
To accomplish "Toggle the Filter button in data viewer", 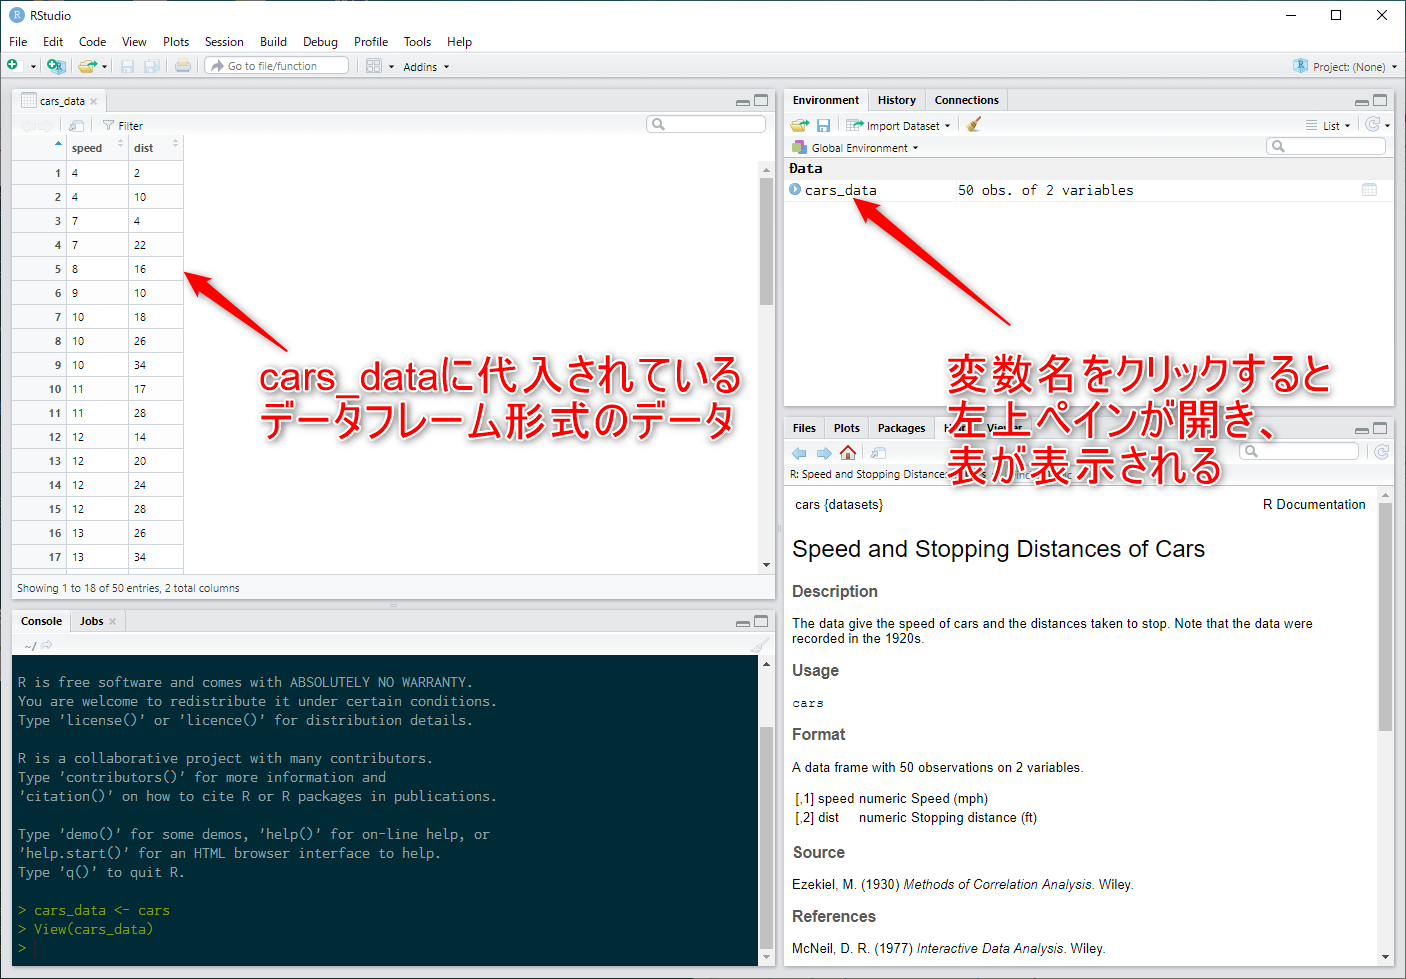I will coord(123,126).
